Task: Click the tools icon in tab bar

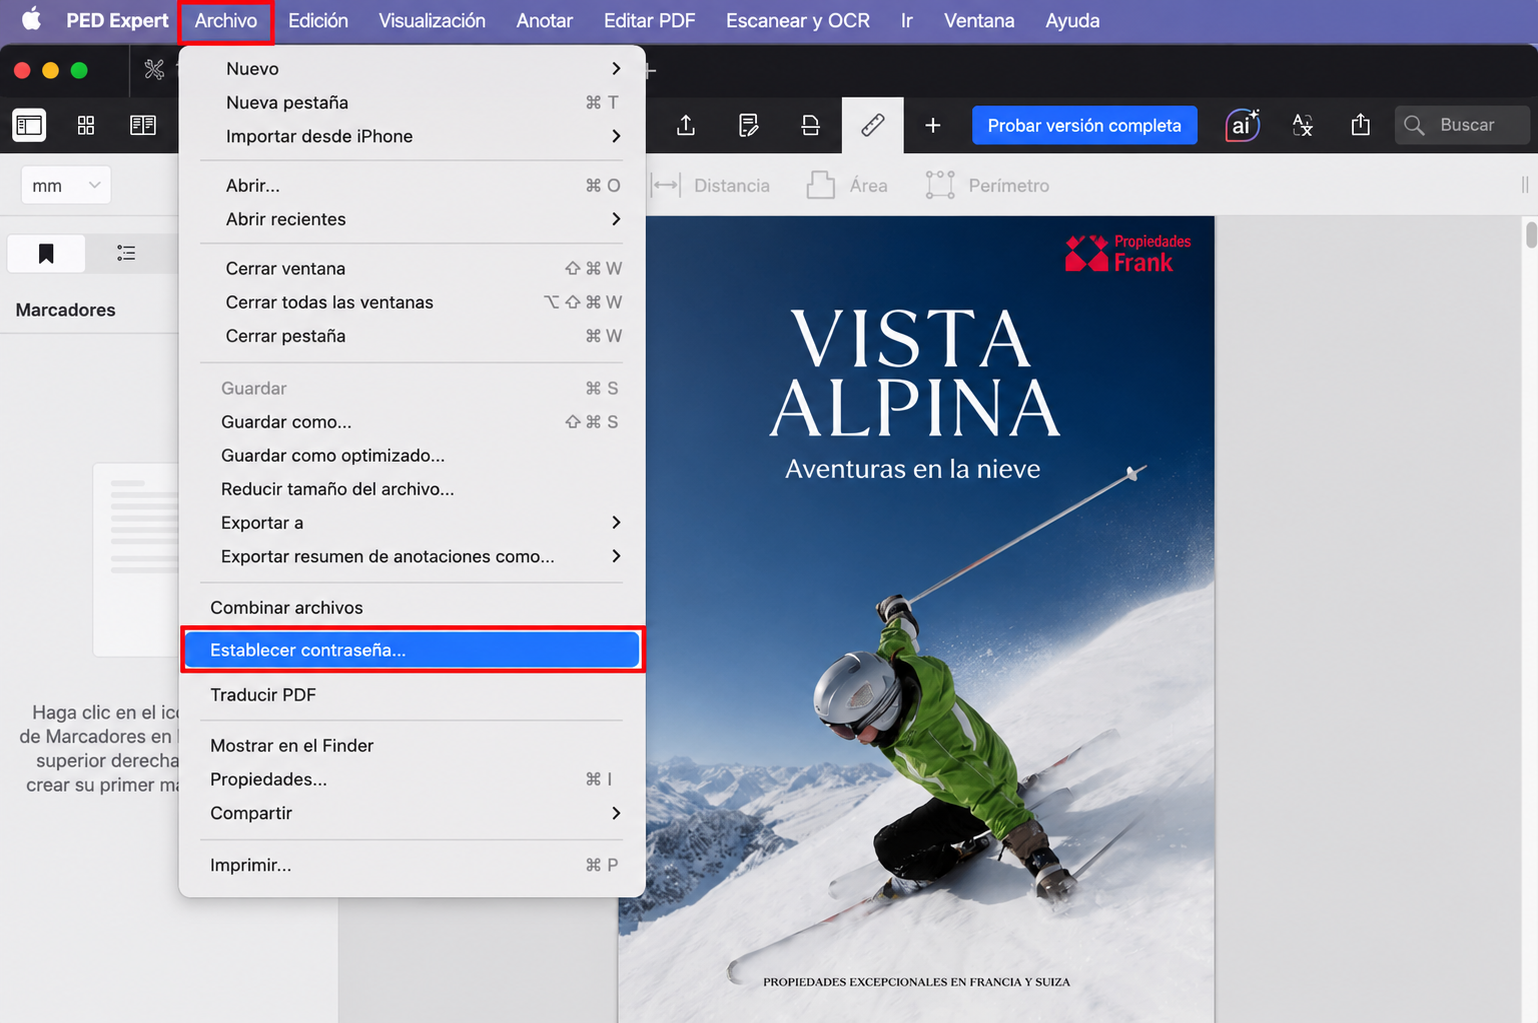Action: (x=154, y=69)
